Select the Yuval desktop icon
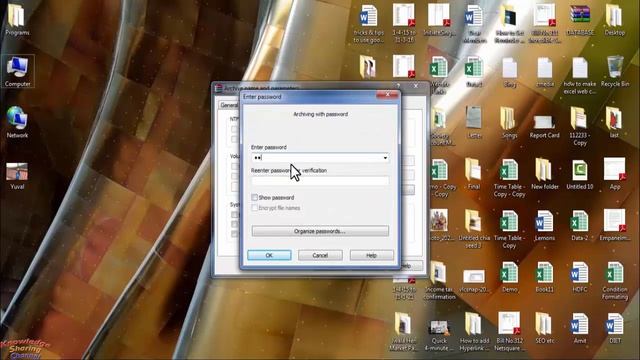 click(17, 176)
